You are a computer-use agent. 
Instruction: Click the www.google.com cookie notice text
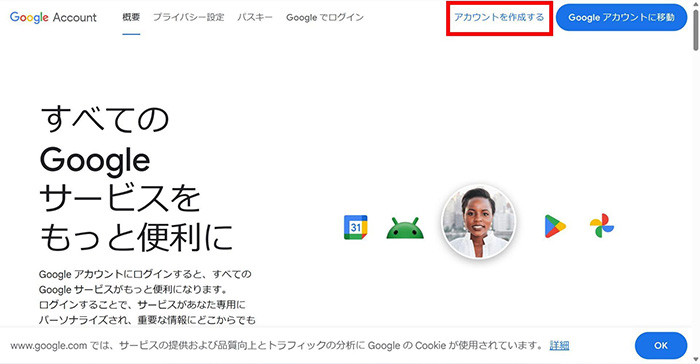coord(276,345)
